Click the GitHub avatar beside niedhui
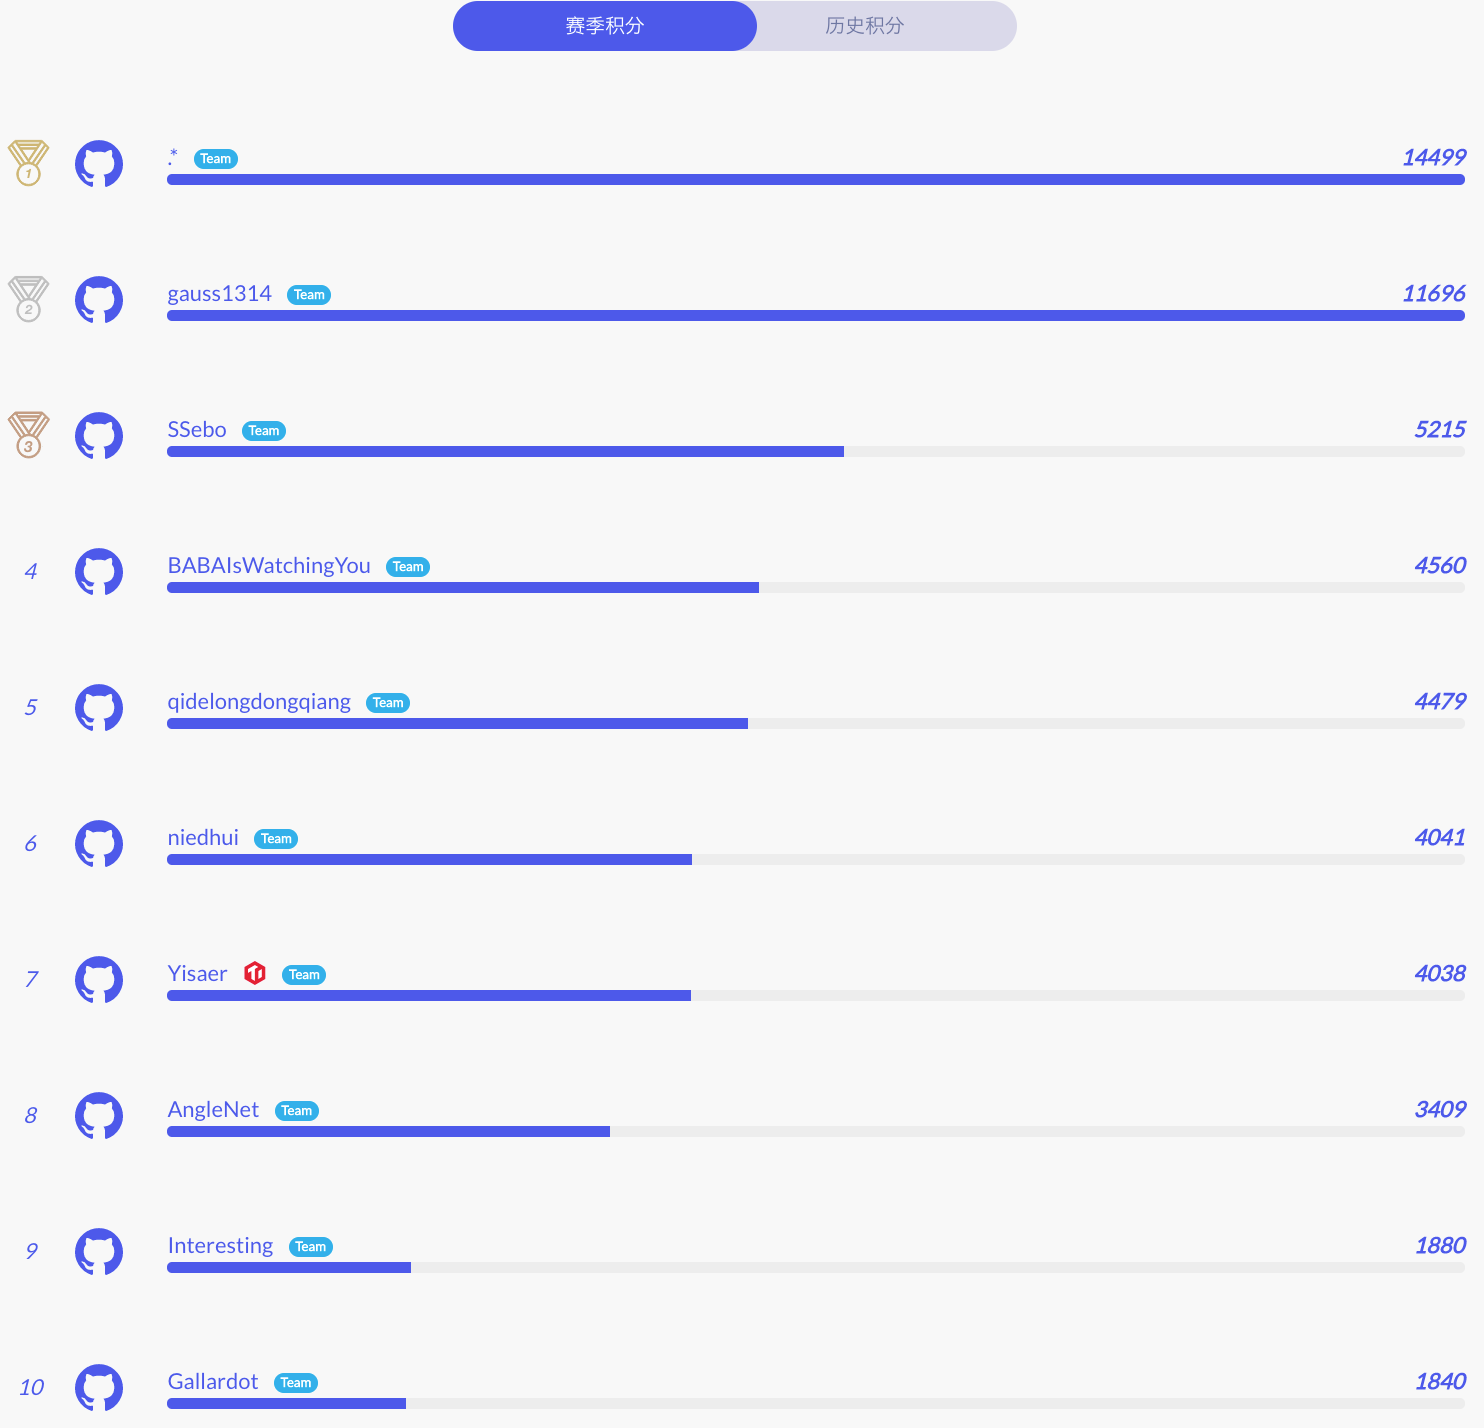The width and height of the screenshot is (1484, 1428). (x=99, y=844)
